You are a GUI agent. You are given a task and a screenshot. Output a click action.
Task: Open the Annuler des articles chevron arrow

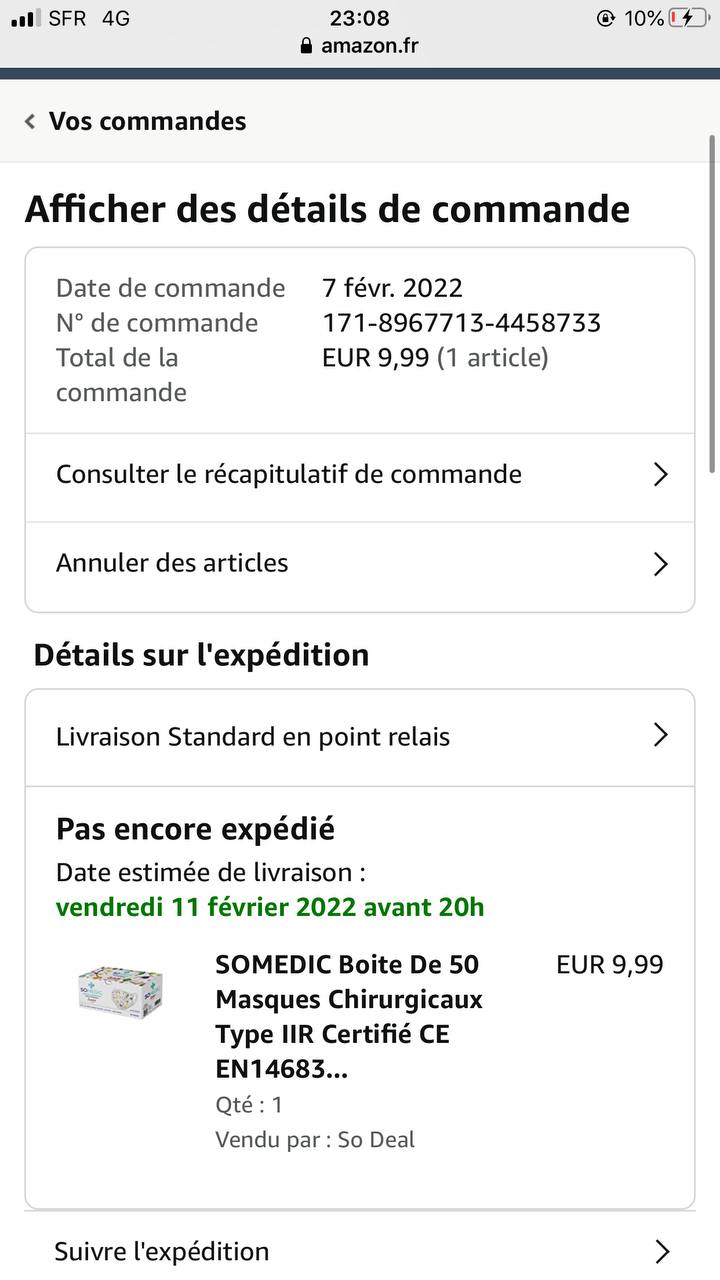(x=660, y=564)
